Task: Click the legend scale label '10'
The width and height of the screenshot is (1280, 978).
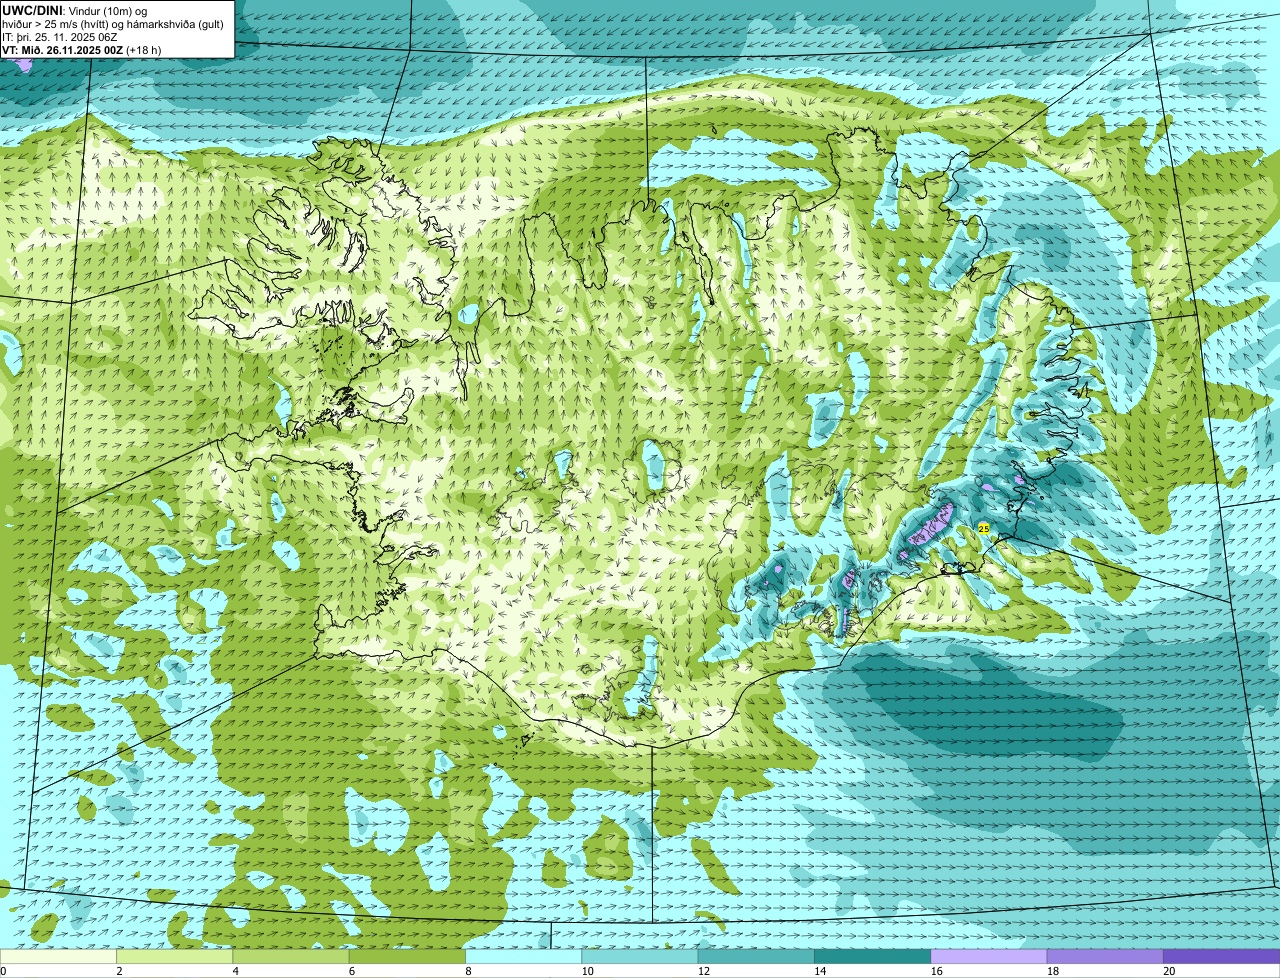Action: 587,970
